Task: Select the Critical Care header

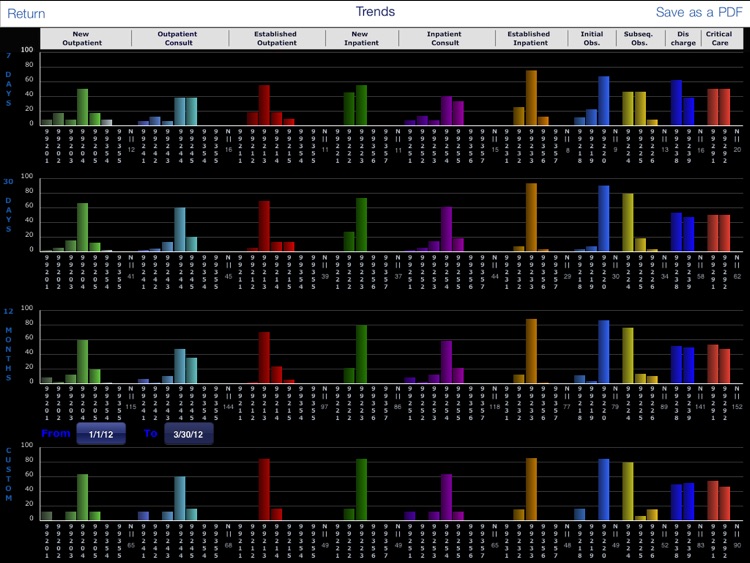Action: point(719,38)
